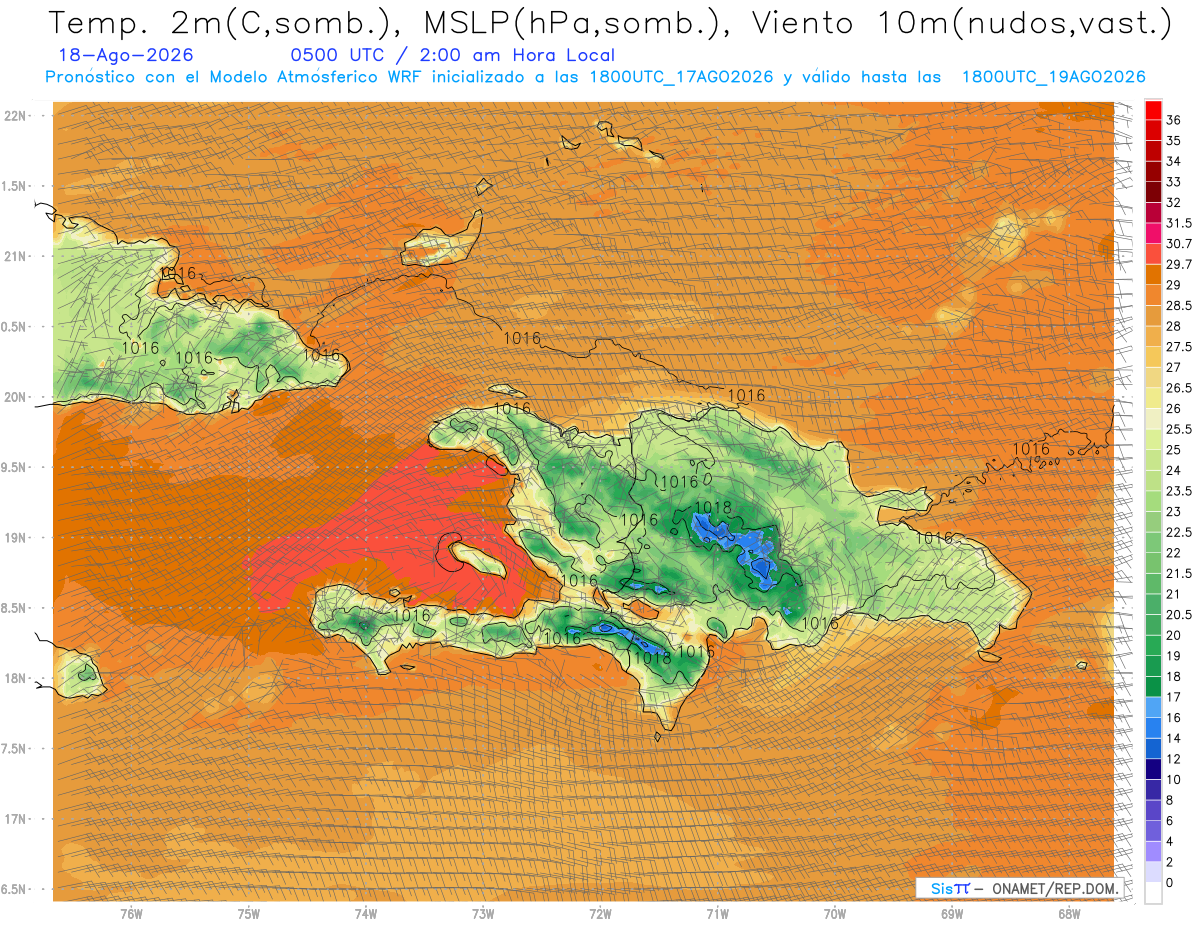Click the '72W' longitude axis label
This screenshot has height=927, width=1200.
600,914
